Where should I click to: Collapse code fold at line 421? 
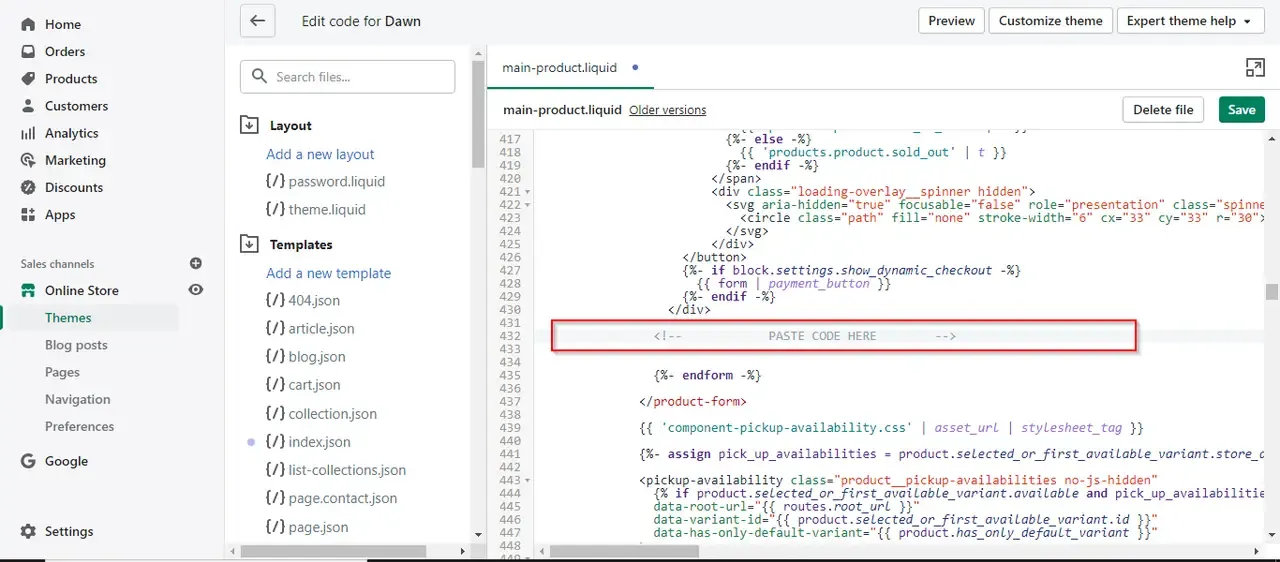527,192
